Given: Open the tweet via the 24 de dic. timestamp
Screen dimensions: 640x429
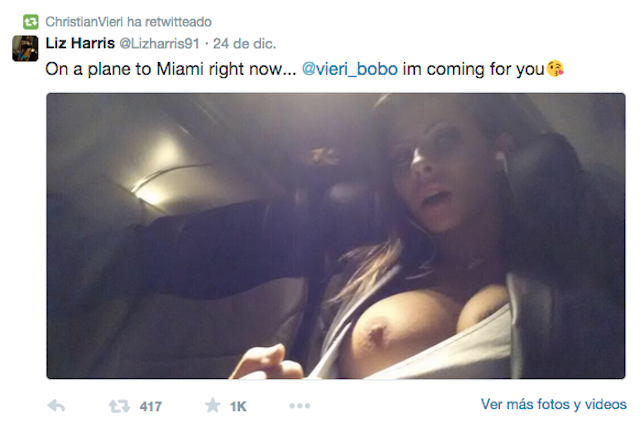Looking at the screenshot, I should tap(244, 43).
